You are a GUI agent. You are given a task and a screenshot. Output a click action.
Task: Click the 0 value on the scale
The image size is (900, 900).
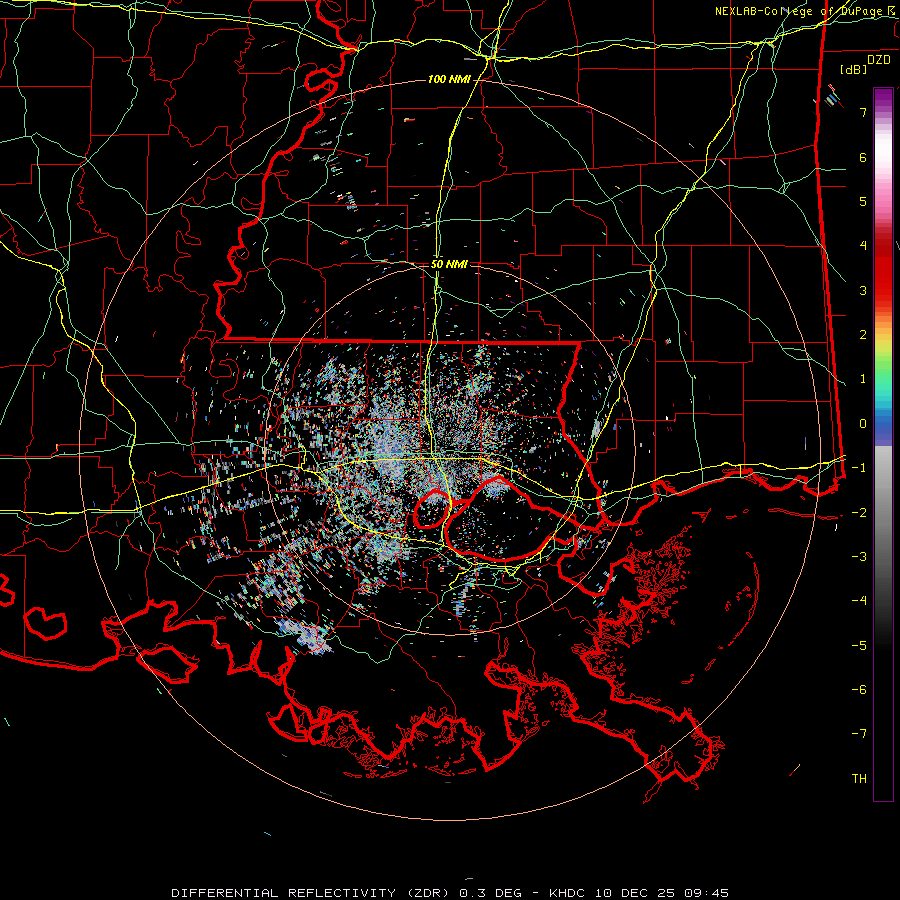click(x=863, y=424)
